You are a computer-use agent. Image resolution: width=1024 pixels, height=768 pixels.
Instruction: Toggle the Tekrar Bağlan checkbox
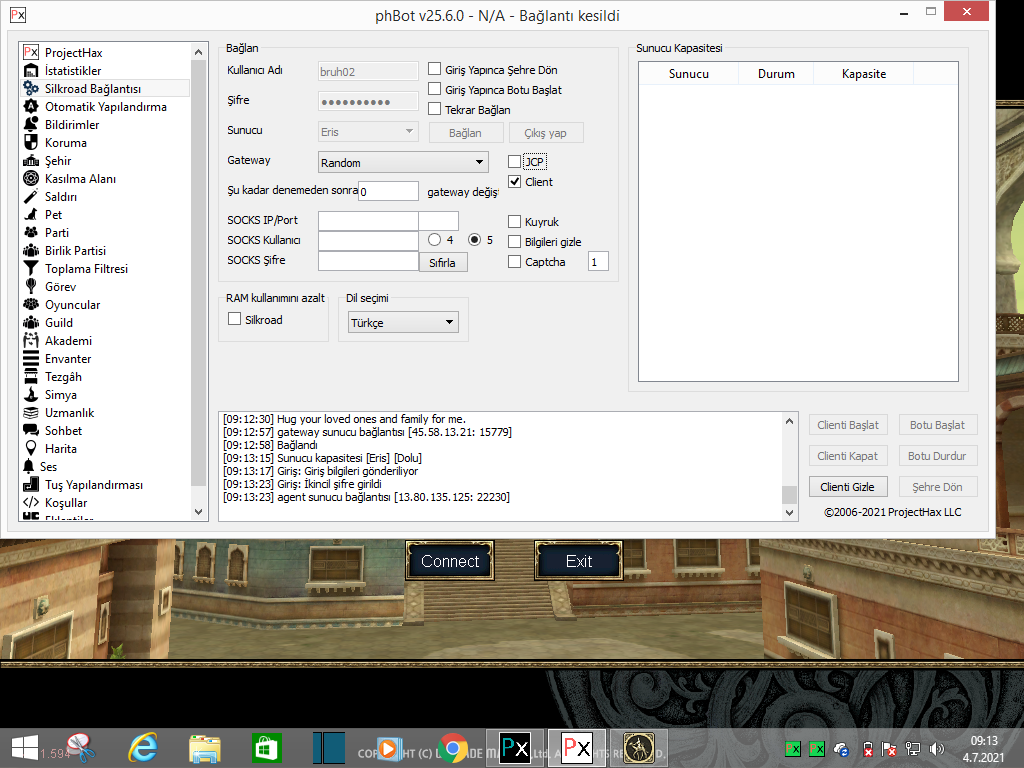click(435, 110)
